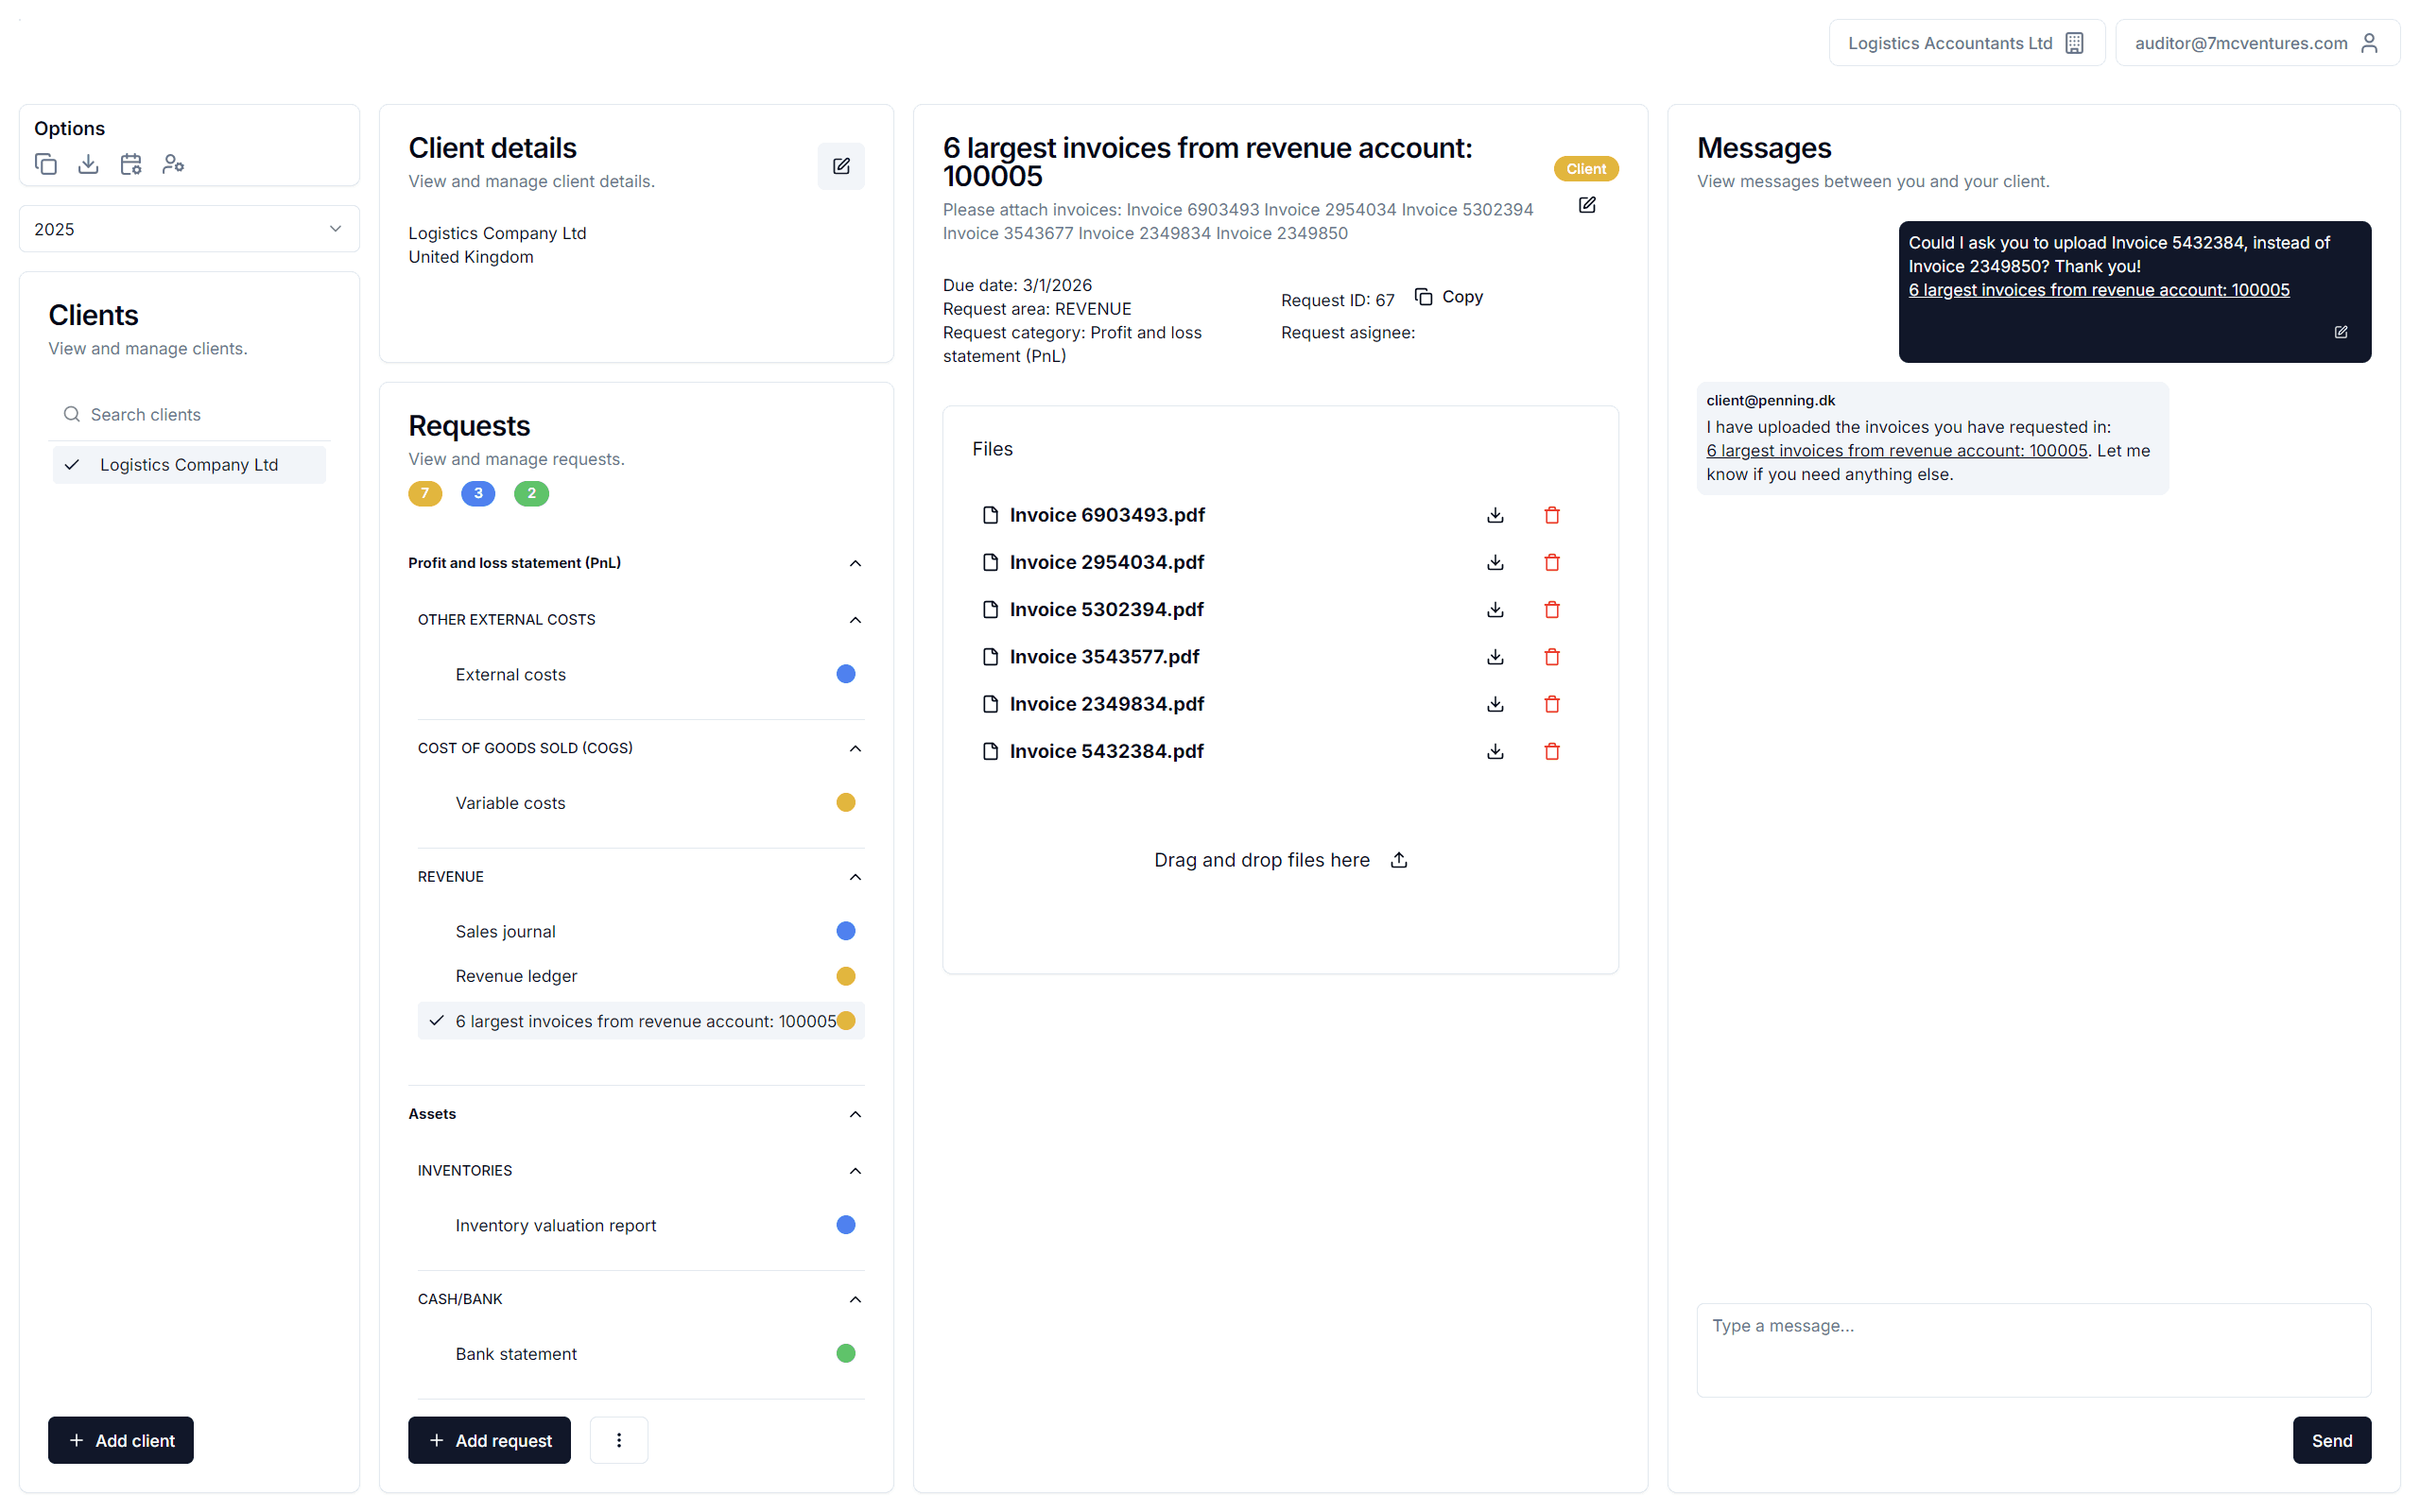Screen dimensions: 2420x1512
Task: Download Invoice 6903493.pdf
Action: coord(1494,514)
